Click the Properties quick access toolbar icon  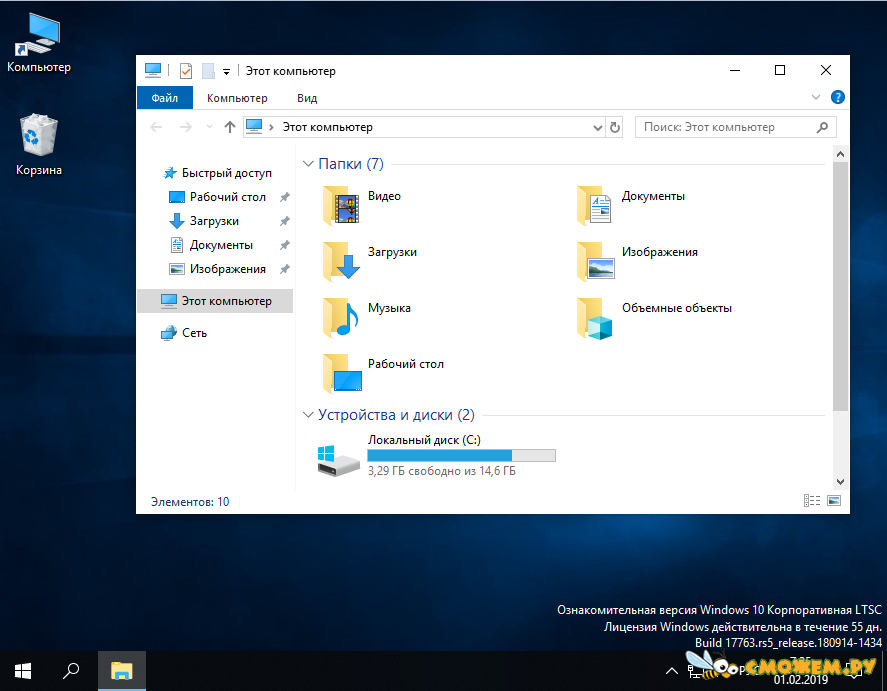coord(186,71)
